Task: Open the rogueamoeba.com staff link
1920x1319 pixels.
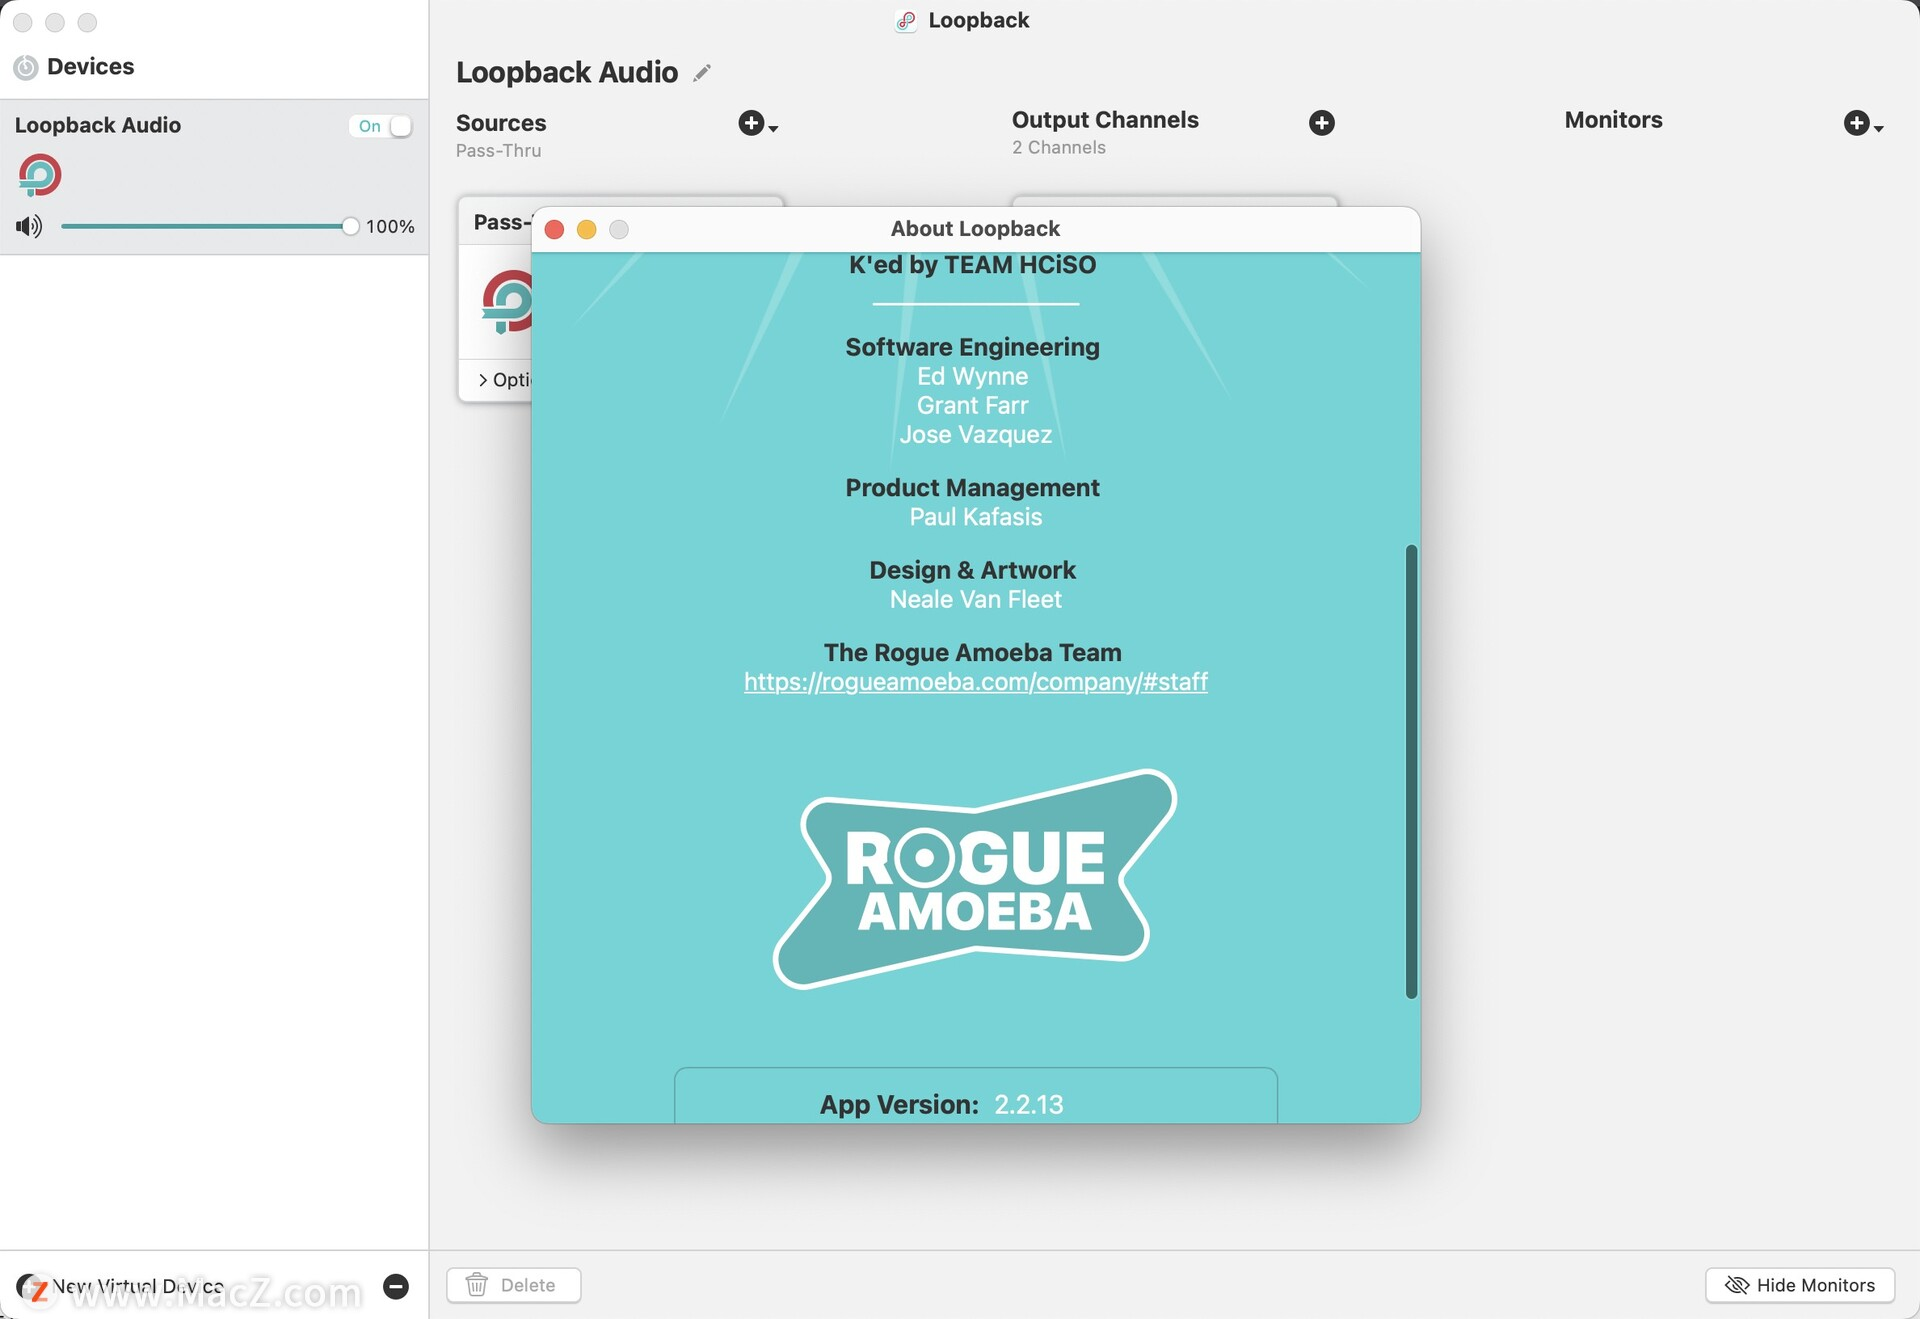Action: [975, 682]
